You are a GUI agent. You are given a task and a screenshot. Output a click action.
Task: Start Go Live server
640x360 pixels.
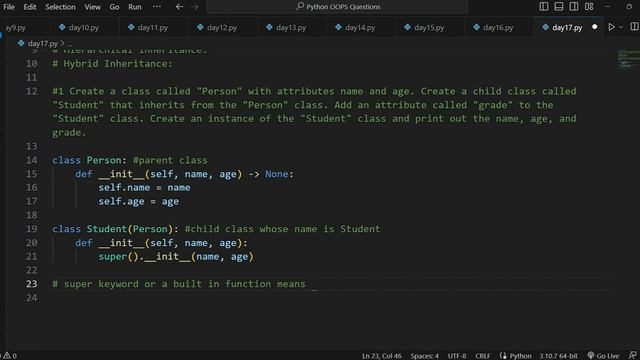603,356
